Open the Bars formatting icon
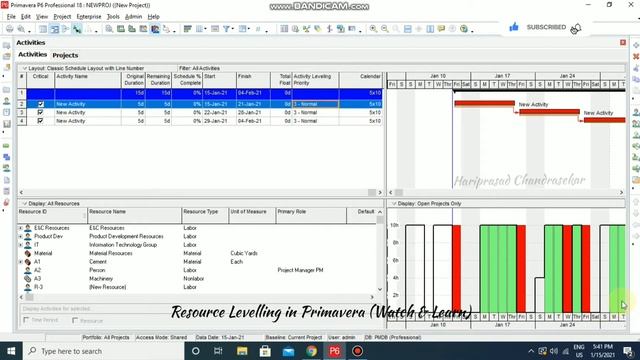Image resolution: width=640 pixels, height=360 pixels. coord(188,29)
